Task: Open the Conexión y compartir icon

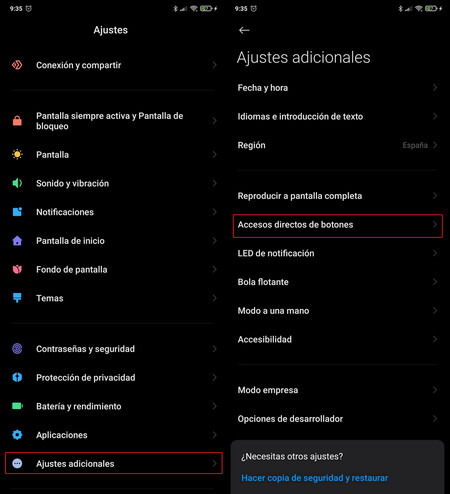Action: 17,65
